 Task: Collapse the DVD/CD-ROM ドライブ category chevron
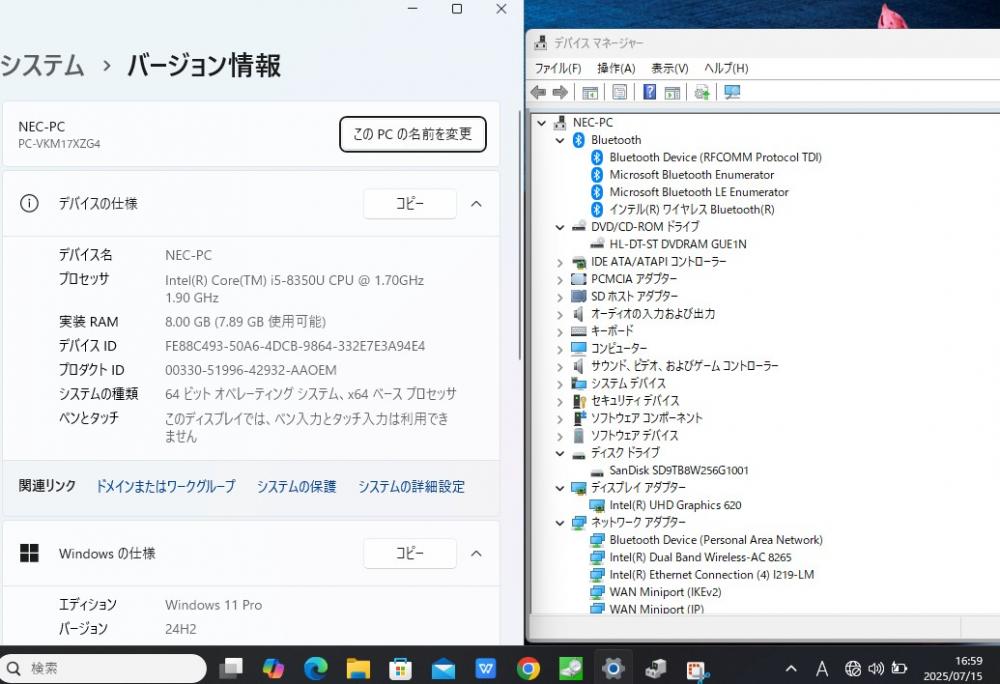[560, 227]
